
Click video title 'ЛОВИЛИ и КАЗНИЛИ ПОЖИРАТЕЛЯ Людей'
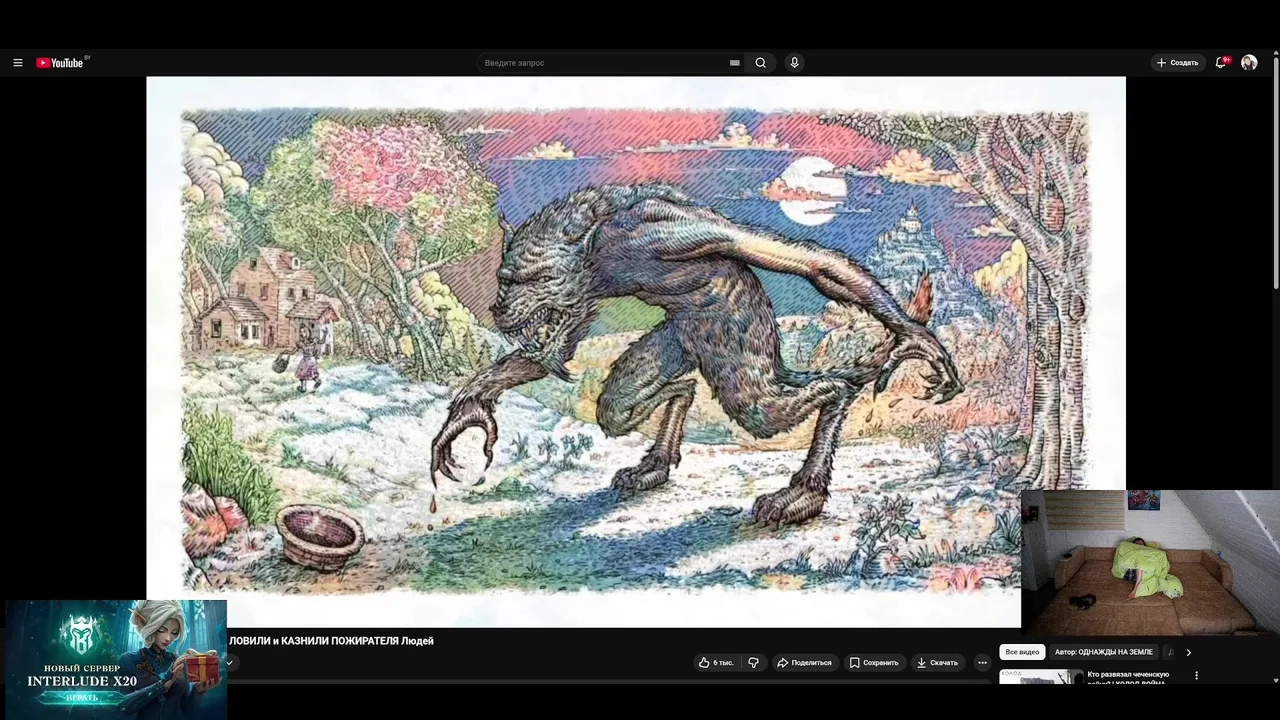pyautogui.click(x=331, y=641)
